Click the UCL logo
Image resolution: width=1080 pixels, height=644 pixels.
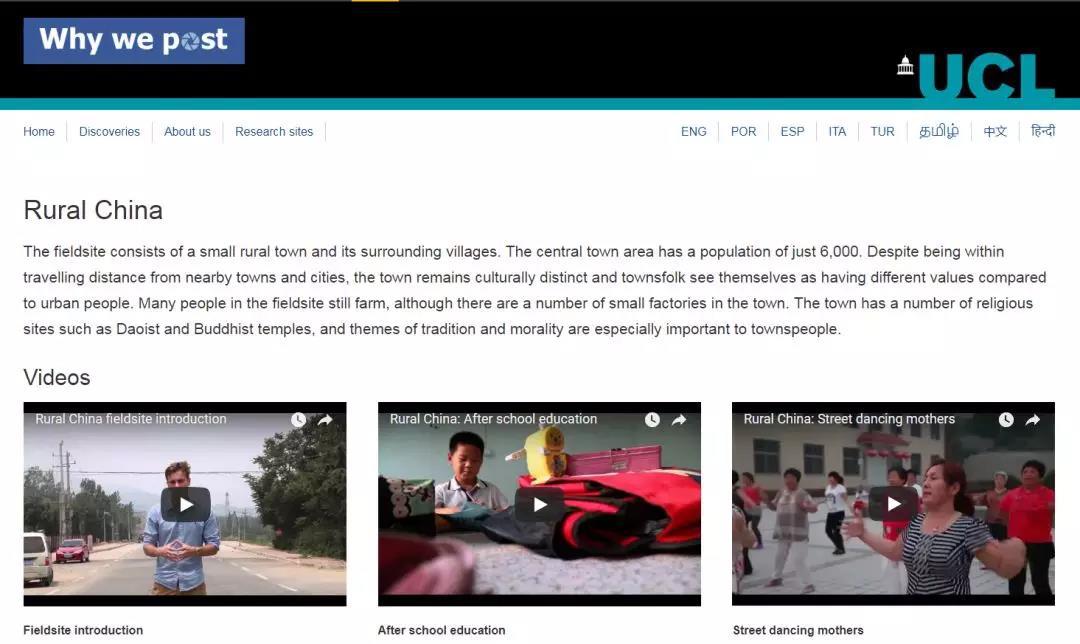coord(976,77)
